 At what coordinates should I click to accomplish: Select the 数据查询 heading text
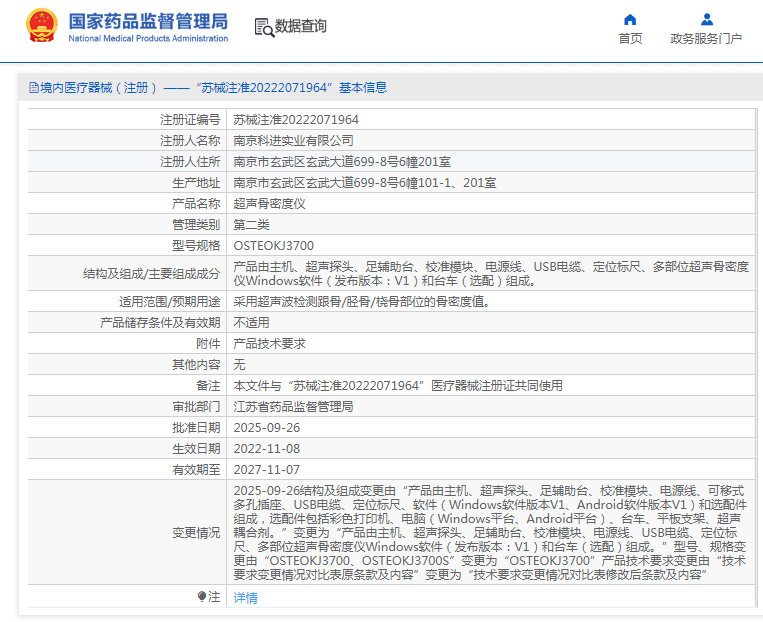[x=301, y=27]
